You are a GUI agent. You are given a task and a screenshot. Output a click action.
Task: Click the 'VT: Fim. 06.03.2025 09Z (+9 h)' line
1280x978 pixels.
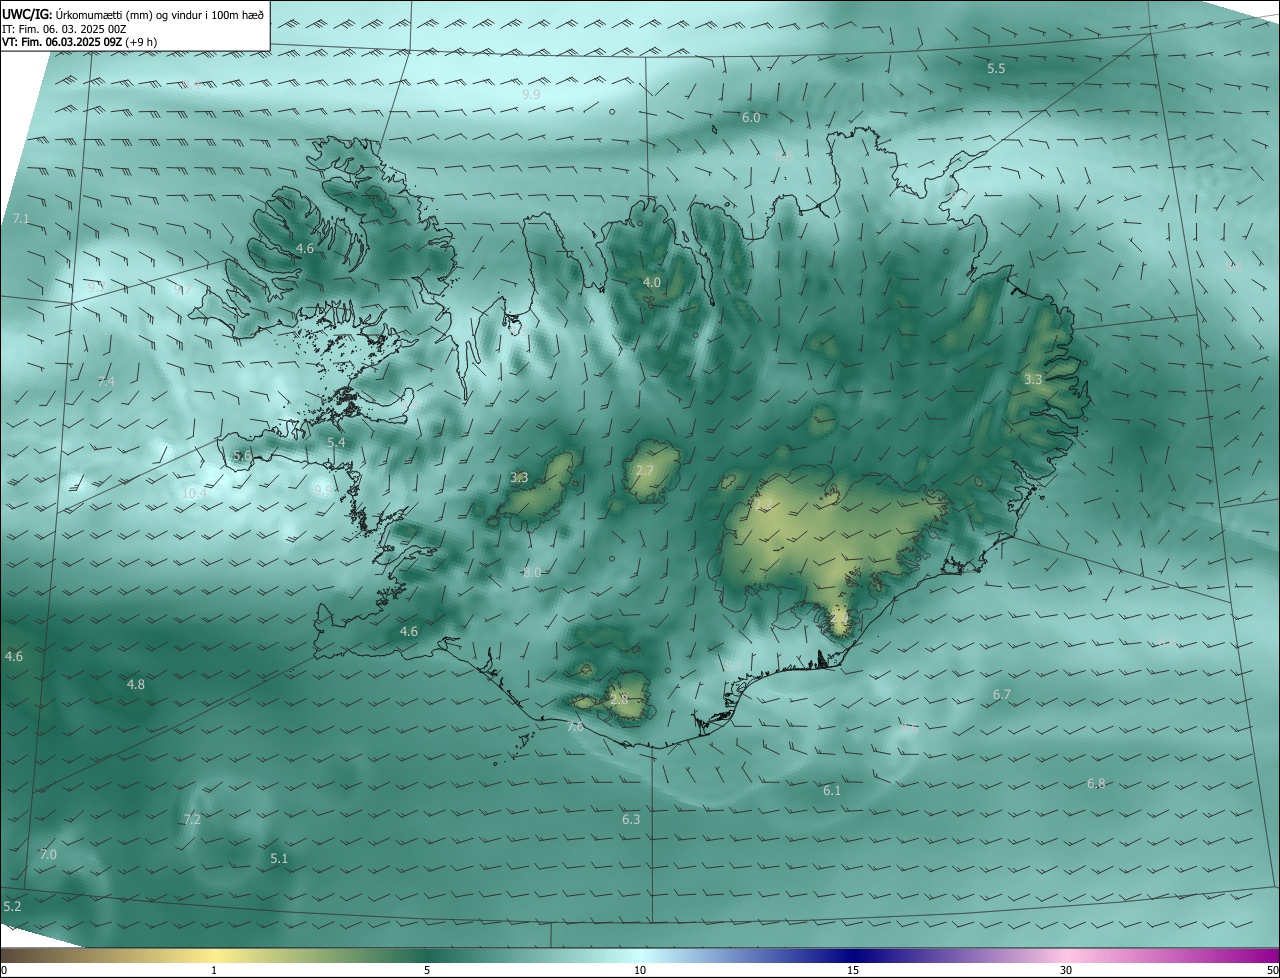(80, 42)
